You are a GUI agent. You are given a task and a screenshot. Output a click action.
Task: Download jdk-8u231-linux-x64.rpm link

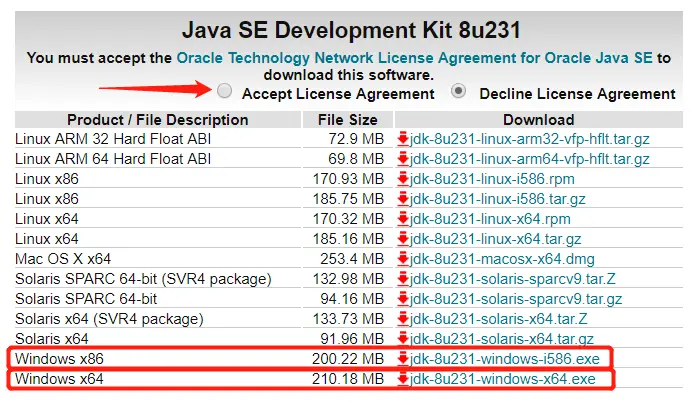(490, 219)
